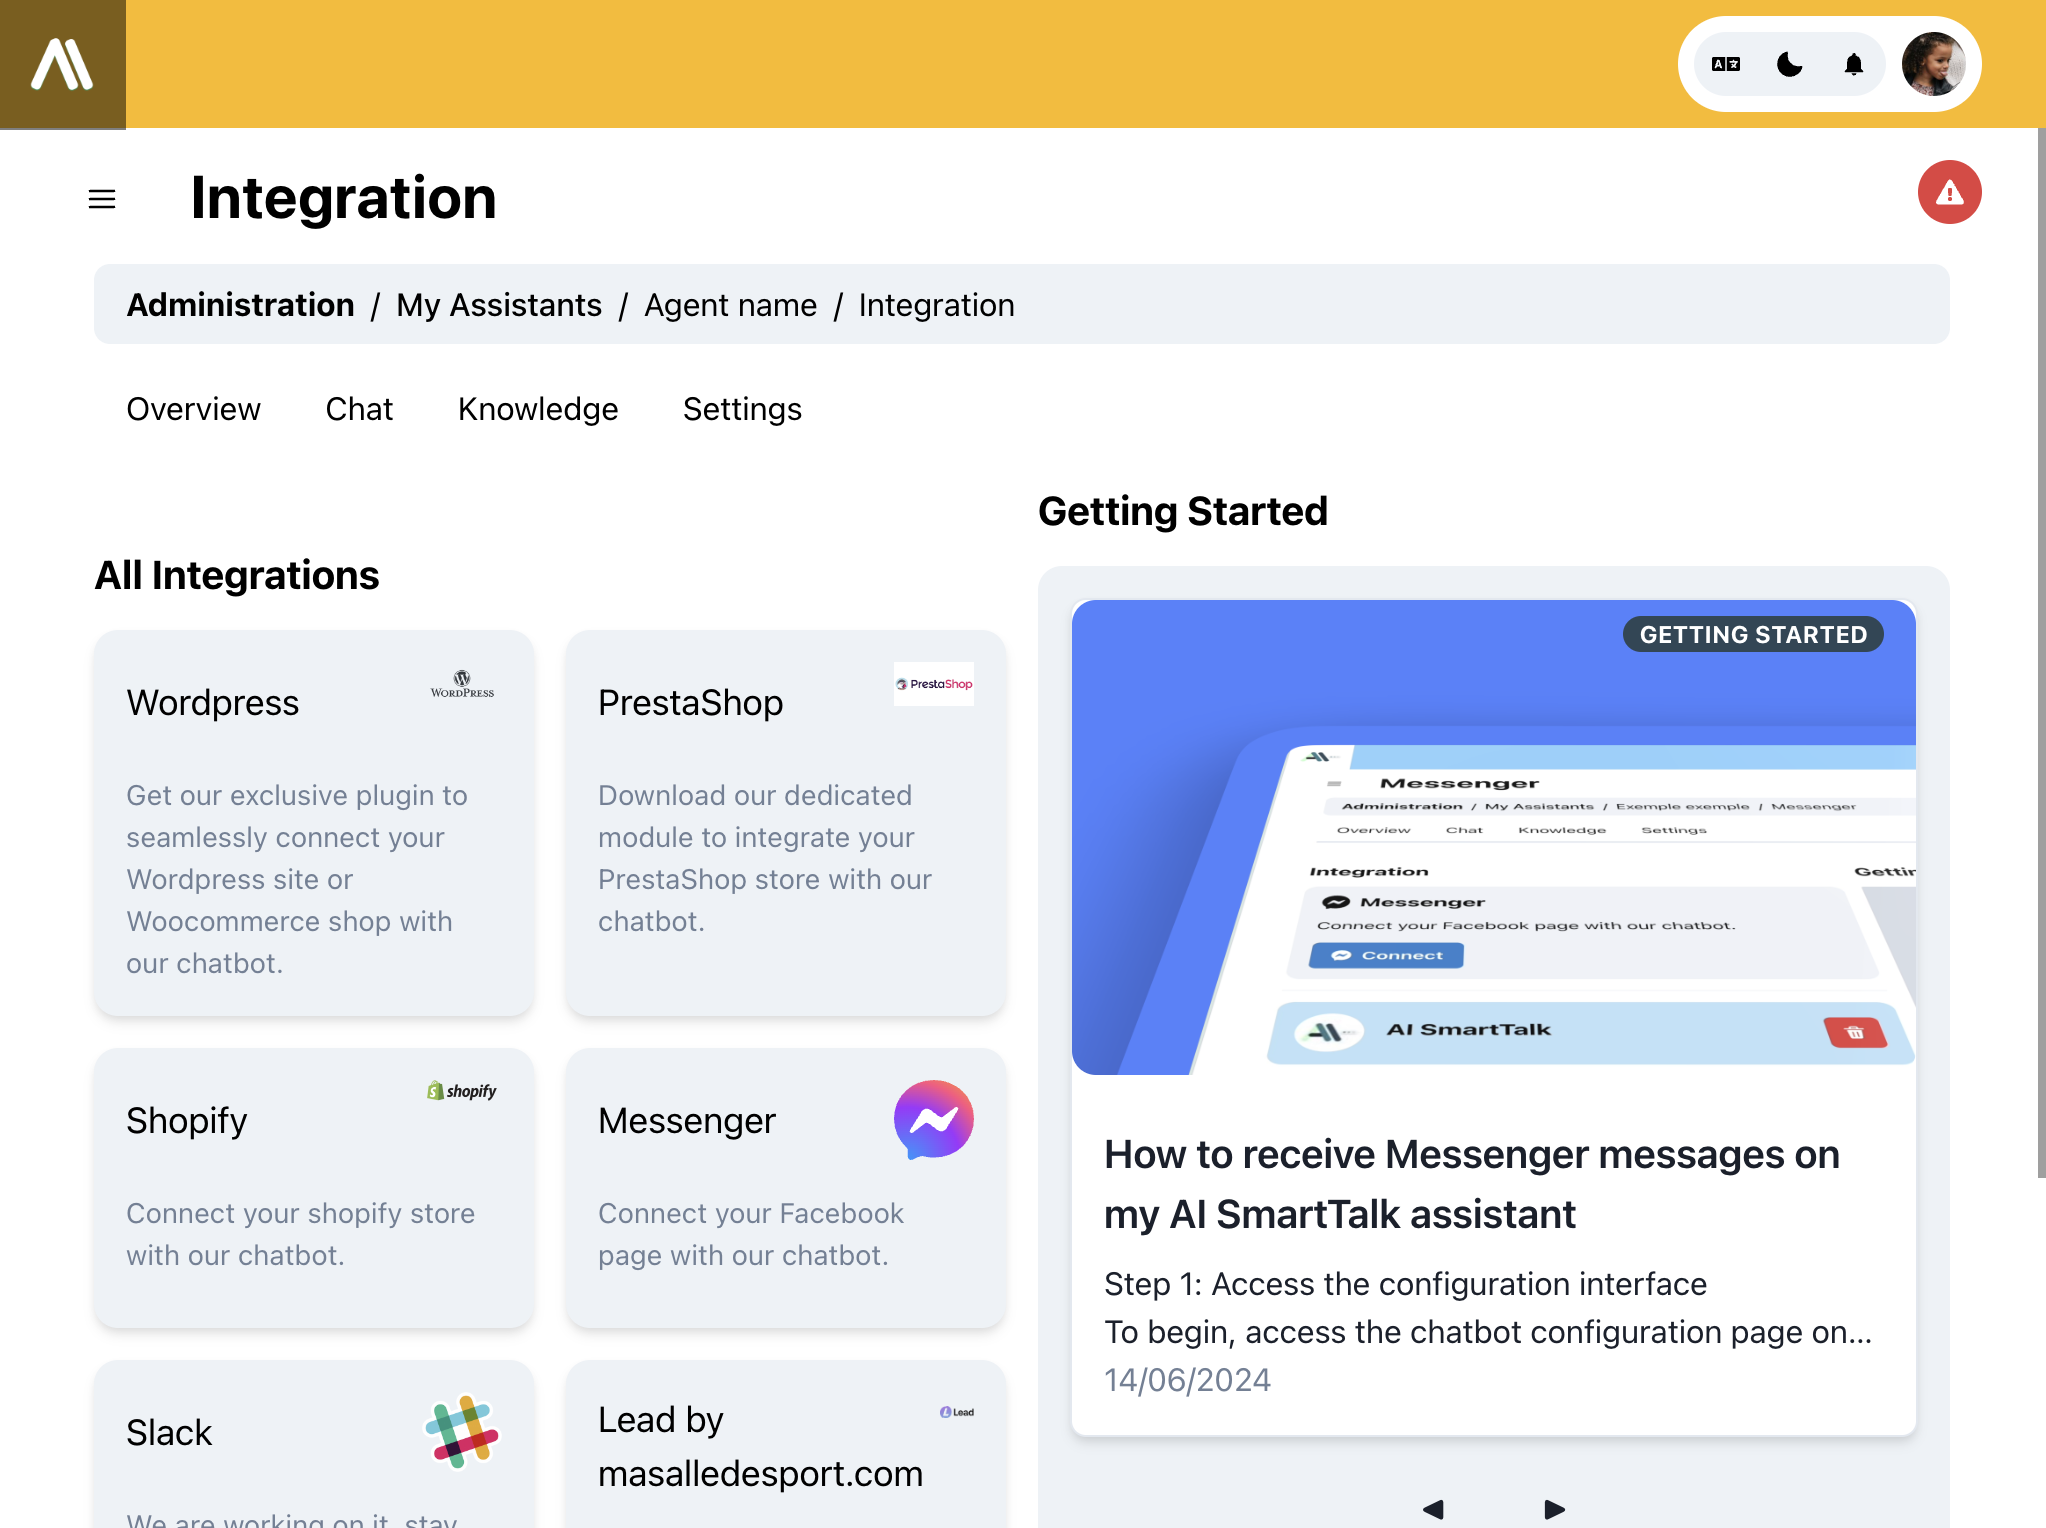Viewport: 2046px width, 1528px height.
Task: Click the Messenger purple icon
Action: [x=934, y=1119]
